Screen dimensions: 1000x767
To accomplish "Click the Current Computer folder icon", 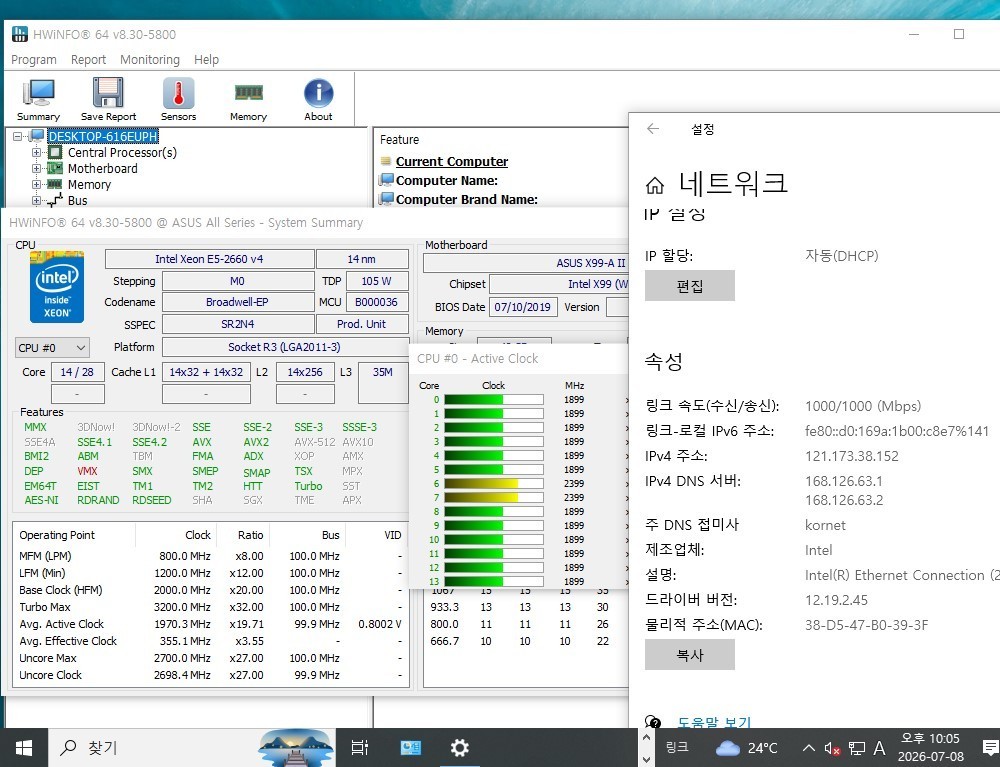I will click(385, 161).
